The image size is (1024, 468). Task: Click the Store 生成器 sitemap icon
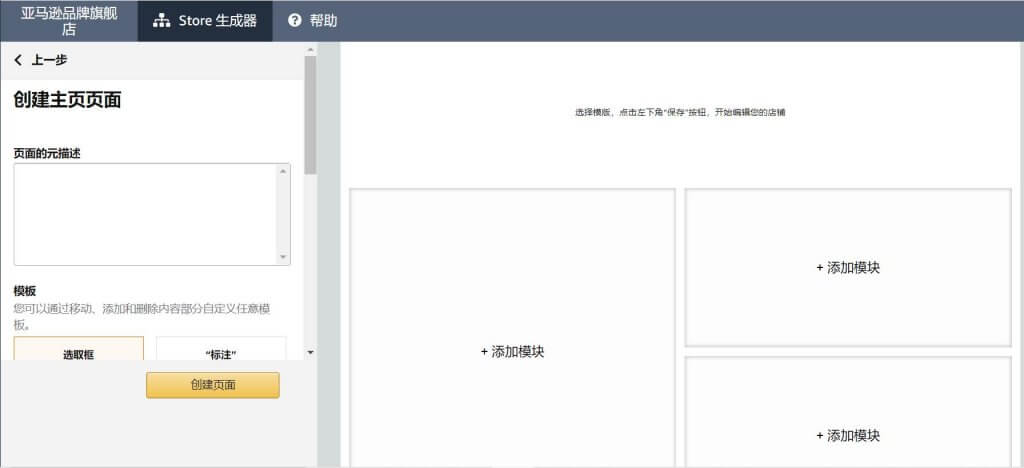(x=161, y=21)
